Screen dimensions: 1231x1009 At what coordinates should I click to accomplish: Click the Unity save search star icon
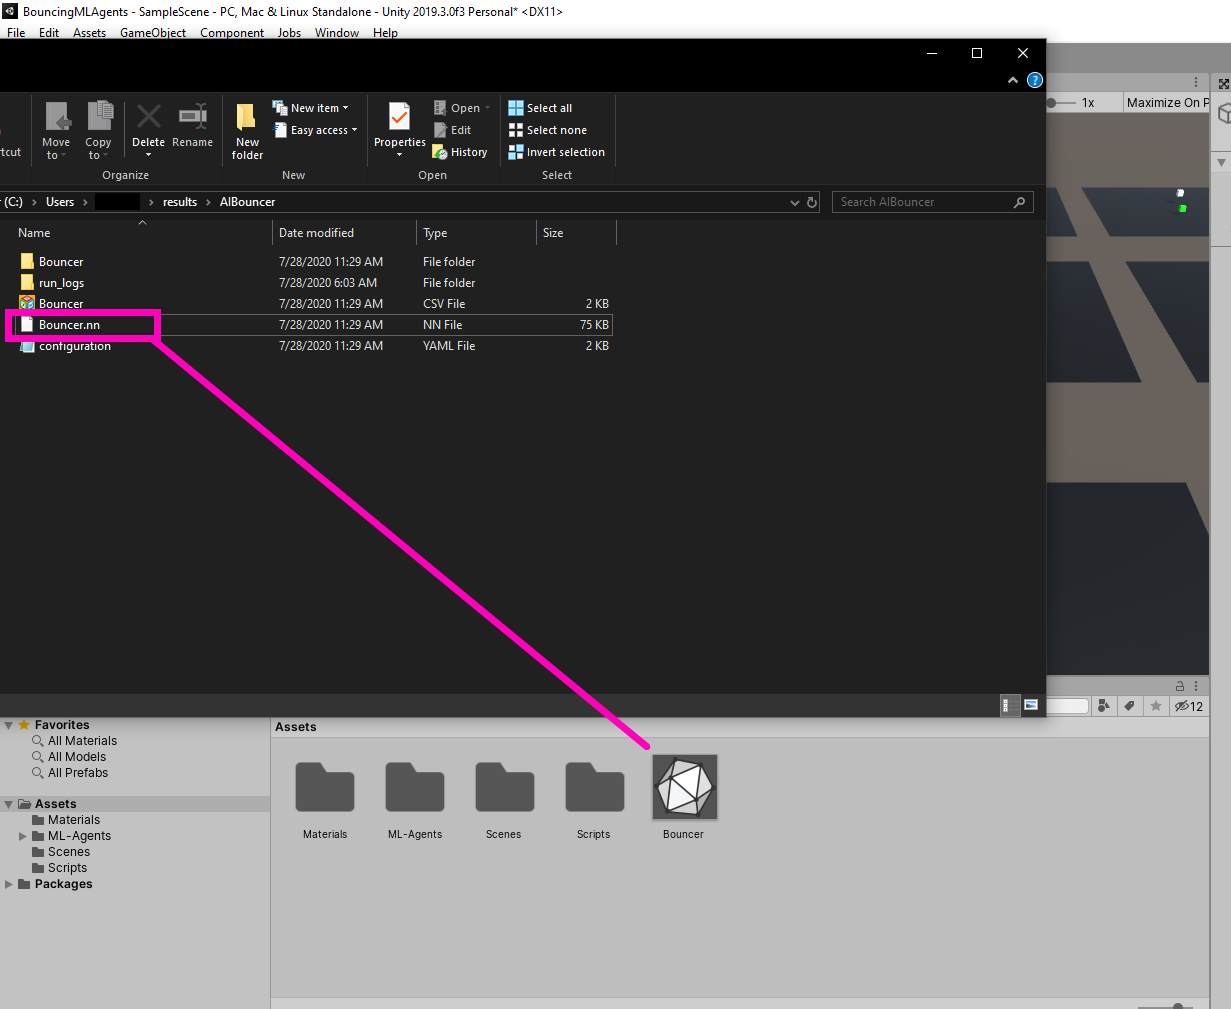1156,706
